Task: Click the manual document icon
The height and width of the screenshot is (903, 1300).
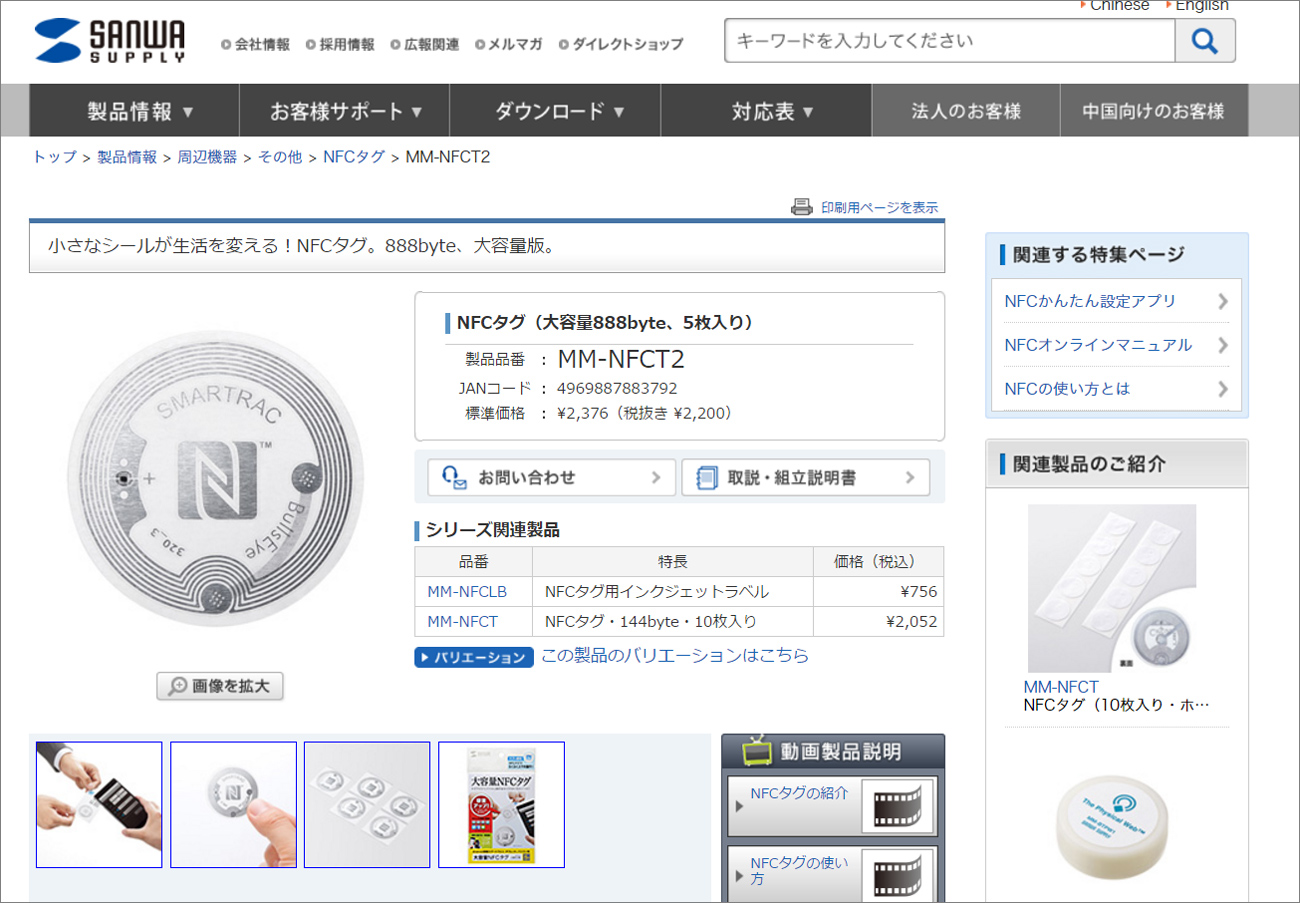Action: click(707, 477)
